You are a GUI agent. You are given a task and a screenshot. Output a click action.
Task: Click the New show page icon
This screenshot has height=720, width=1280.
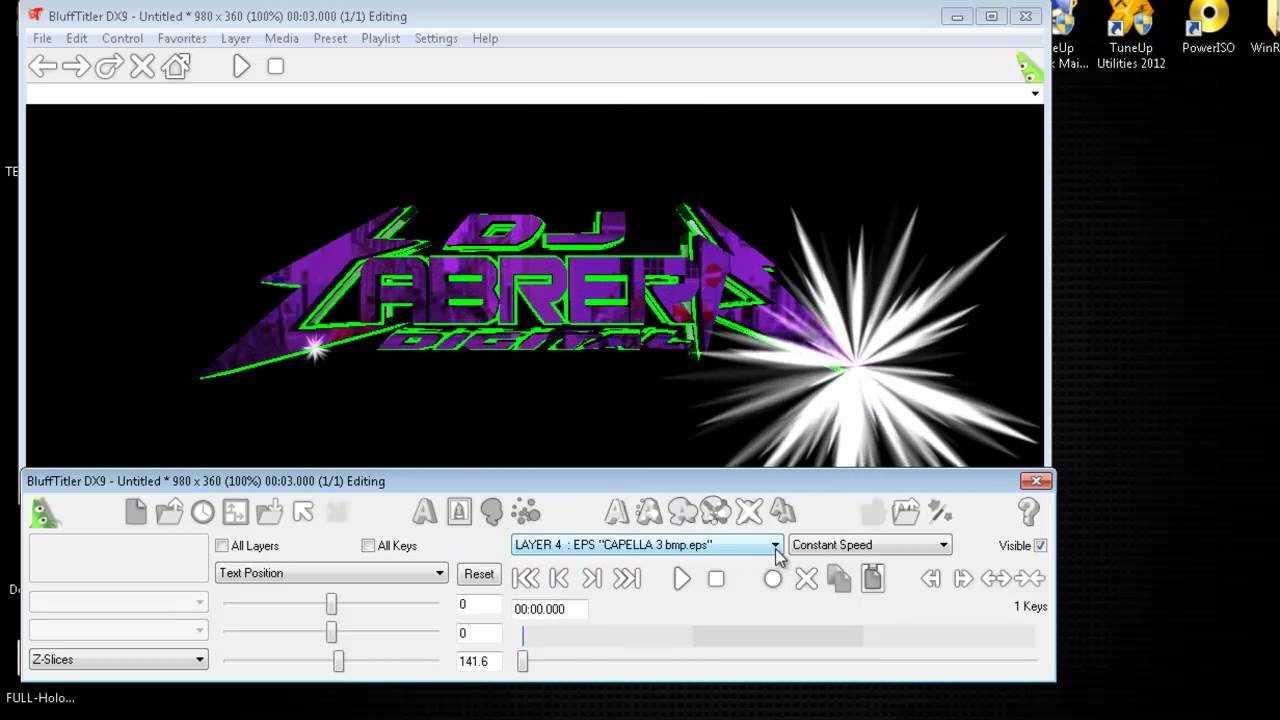(x=136, y=512)
